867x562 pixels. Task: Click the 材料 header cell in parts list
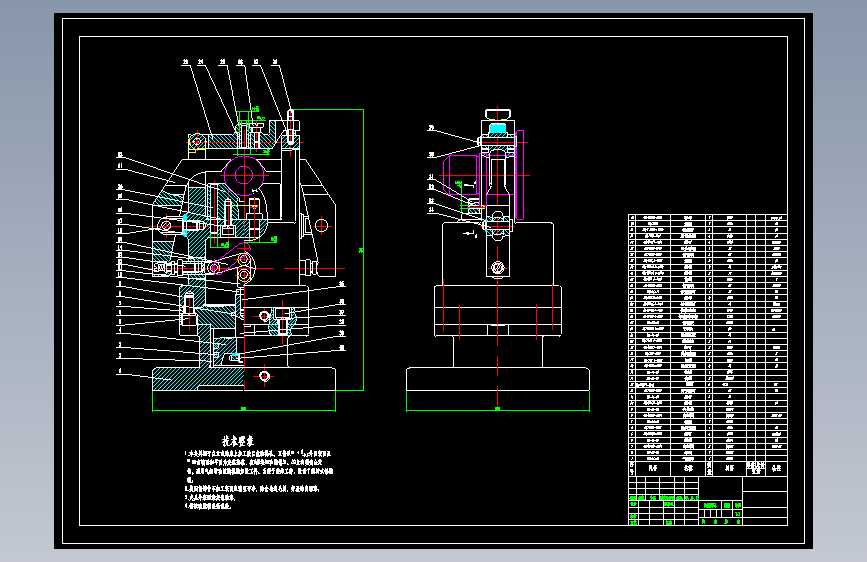coord(730,468)
